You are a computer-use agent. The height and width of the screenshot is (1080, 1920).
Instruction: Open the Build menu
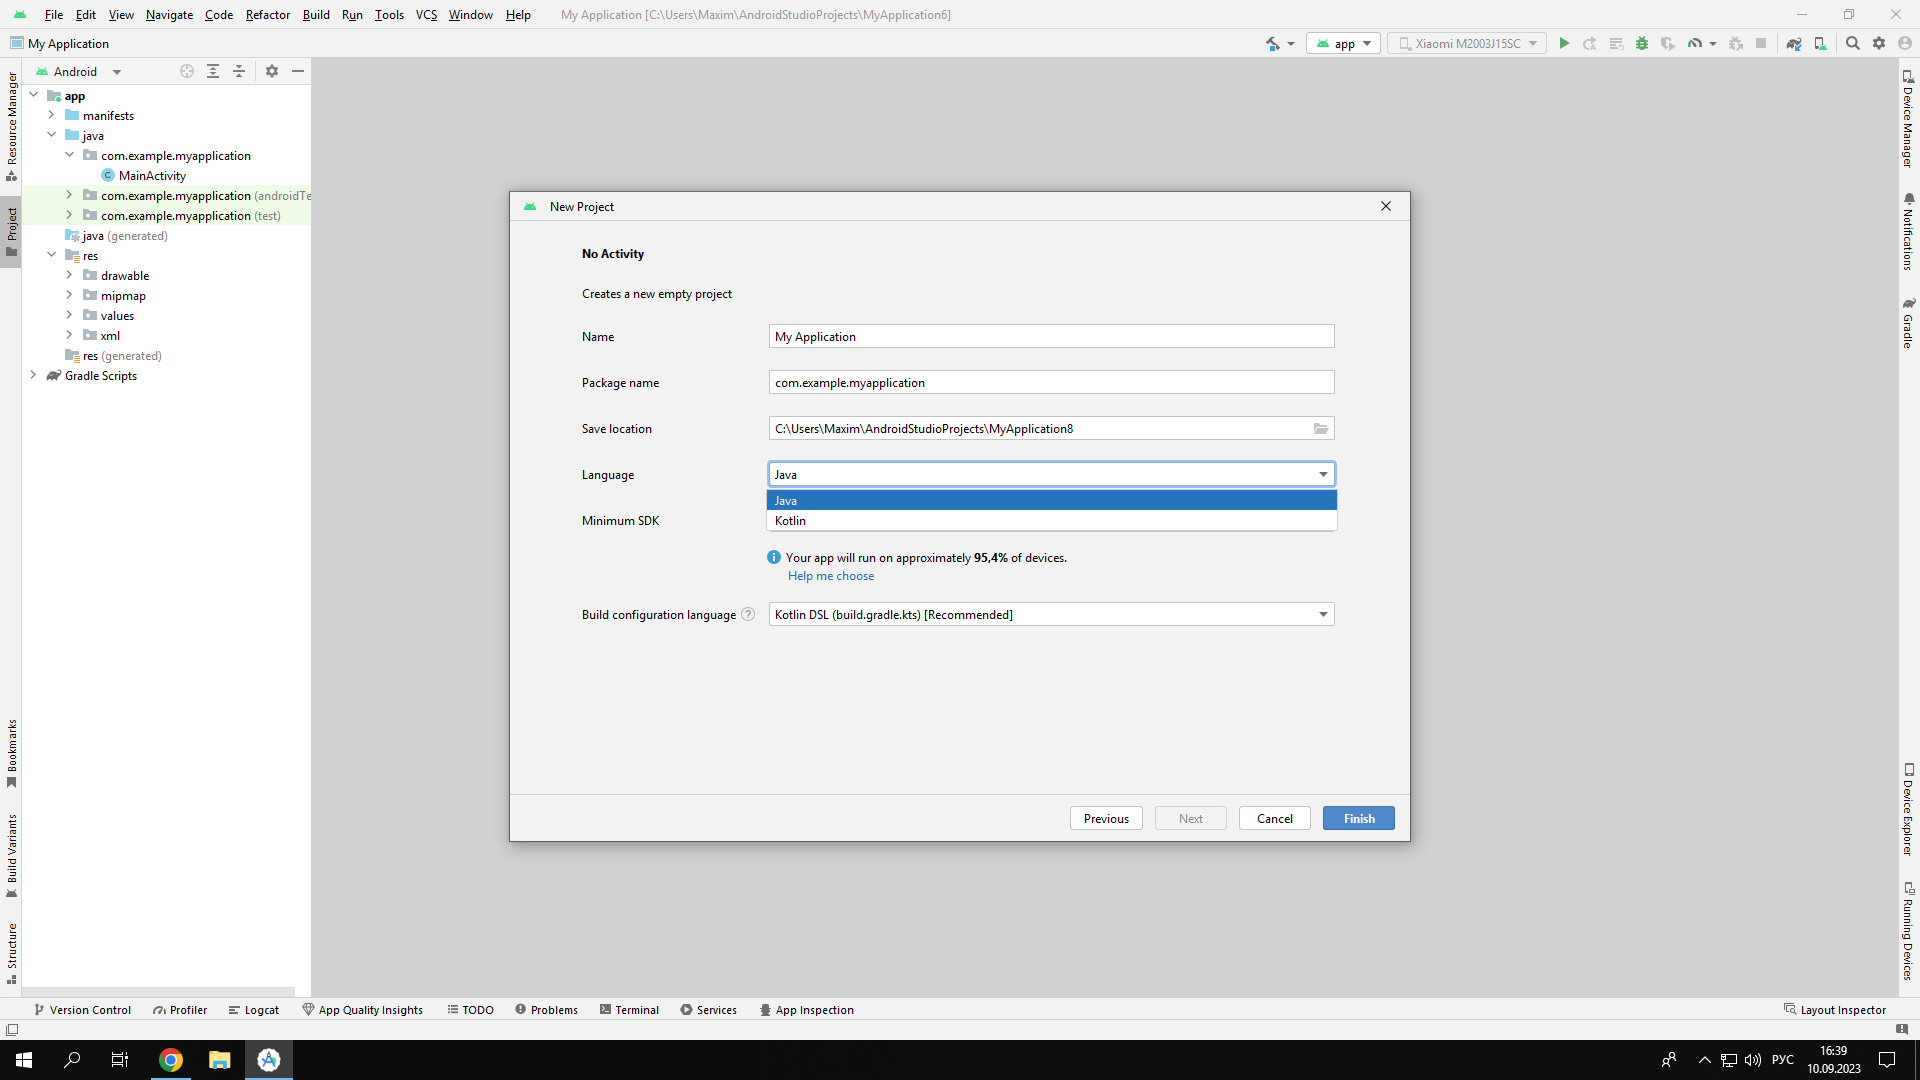[x=315, y=15]
